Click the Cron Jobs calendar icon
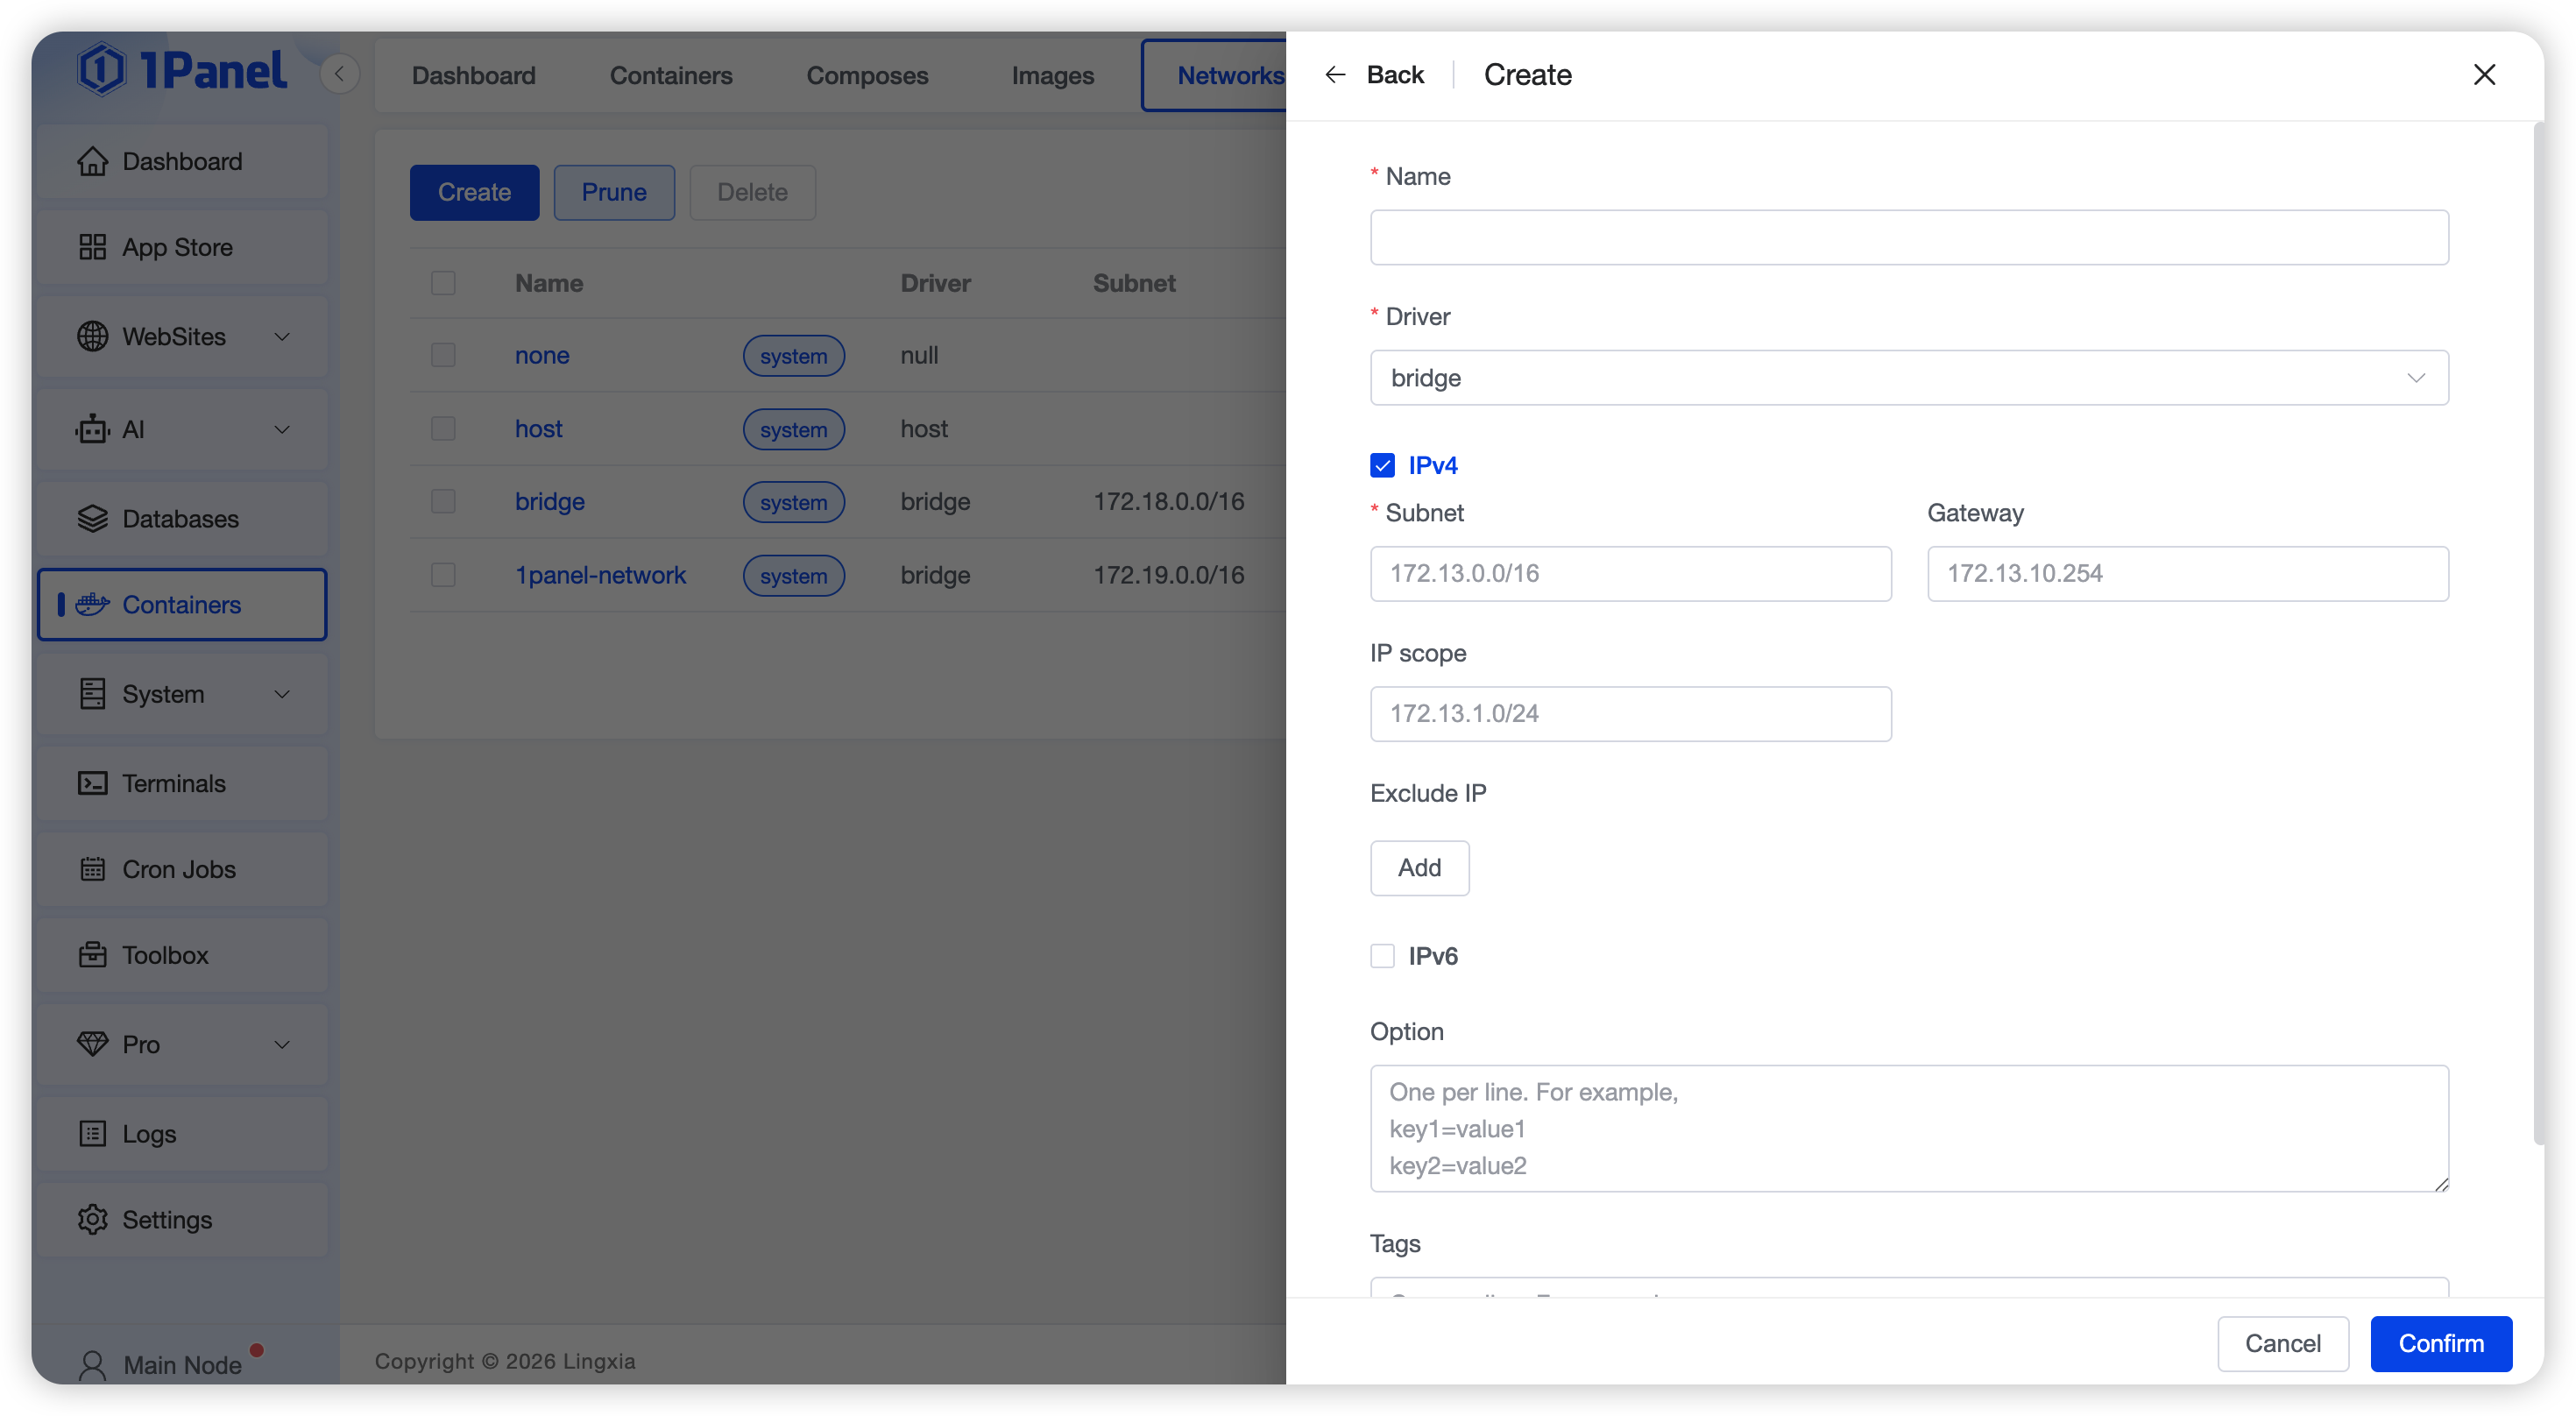 (x=92, y=868)
